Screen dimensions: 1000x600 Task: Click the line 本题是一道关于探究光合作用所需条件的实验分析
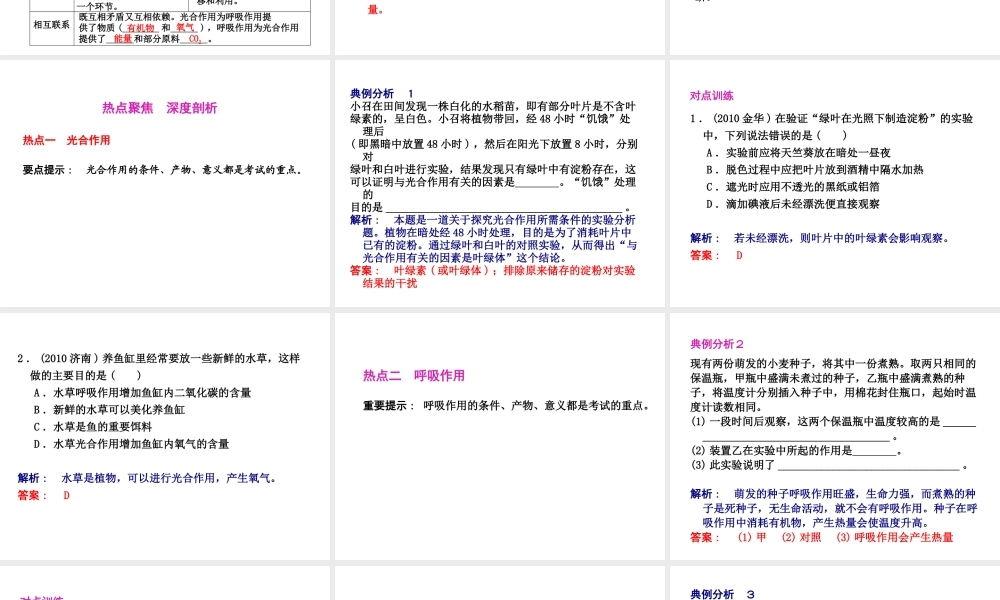point(514,220)
